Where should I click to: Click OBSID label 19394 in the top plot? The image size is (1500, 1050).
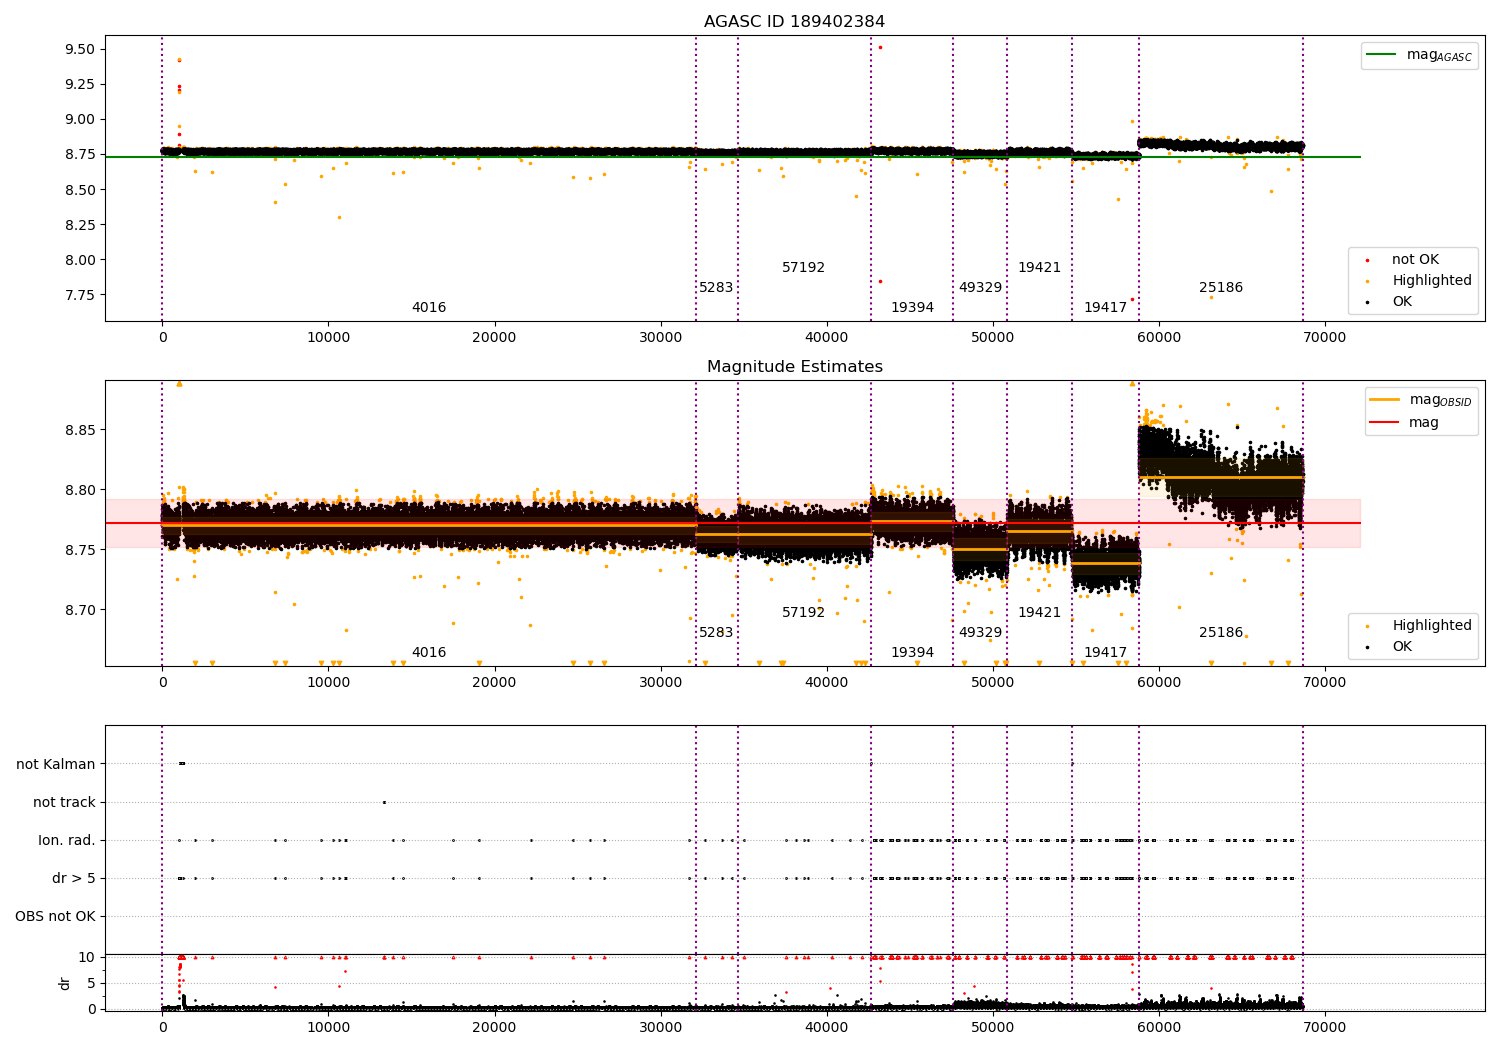912,308
